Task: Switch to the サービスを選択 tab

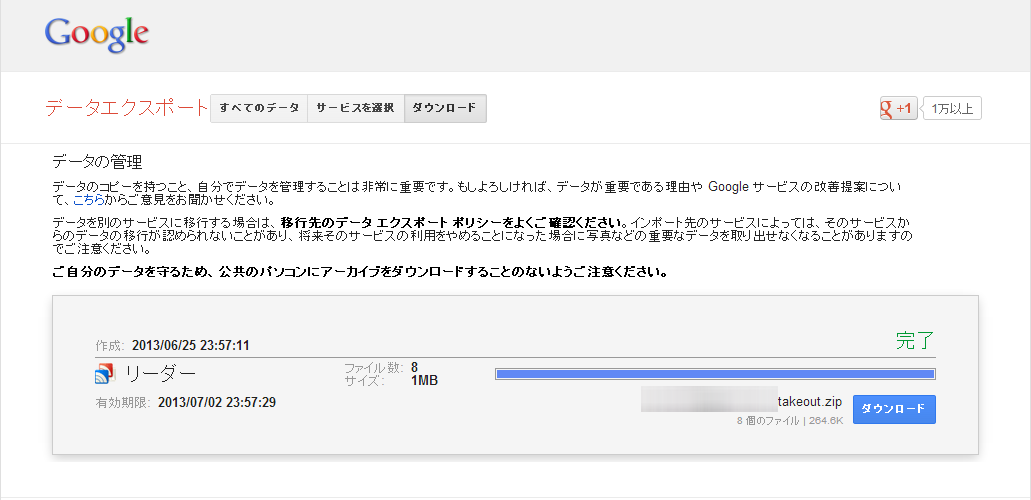Action: [355, 108]
